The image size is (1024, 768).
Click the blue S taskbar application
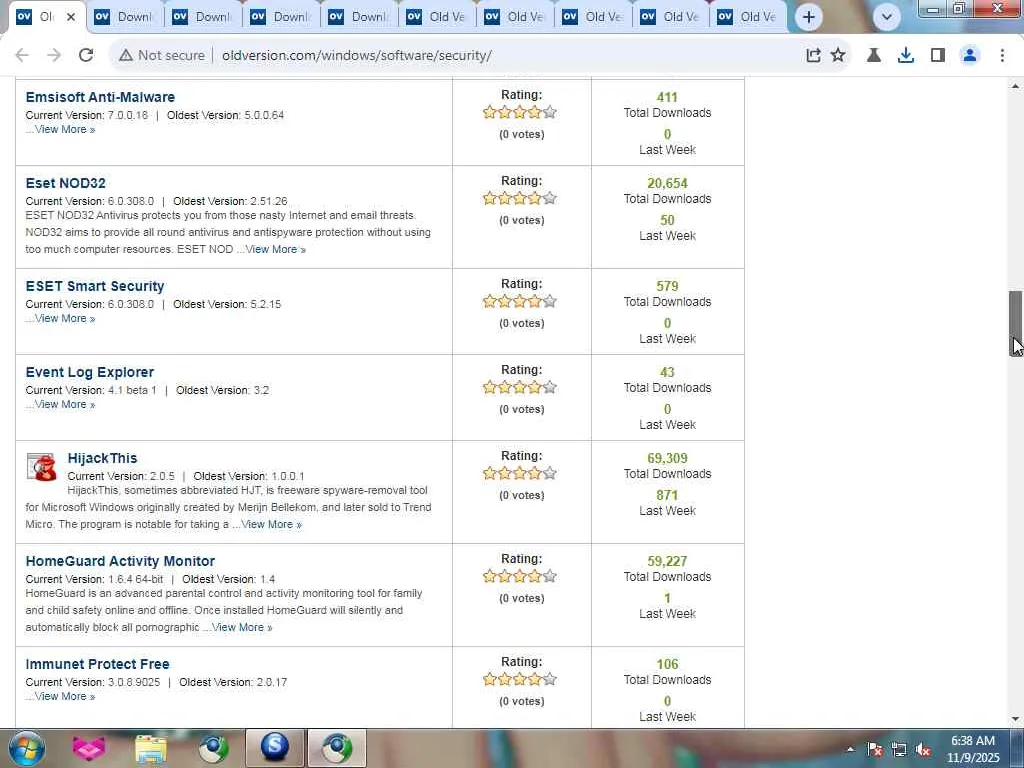[x=275, y=748]
